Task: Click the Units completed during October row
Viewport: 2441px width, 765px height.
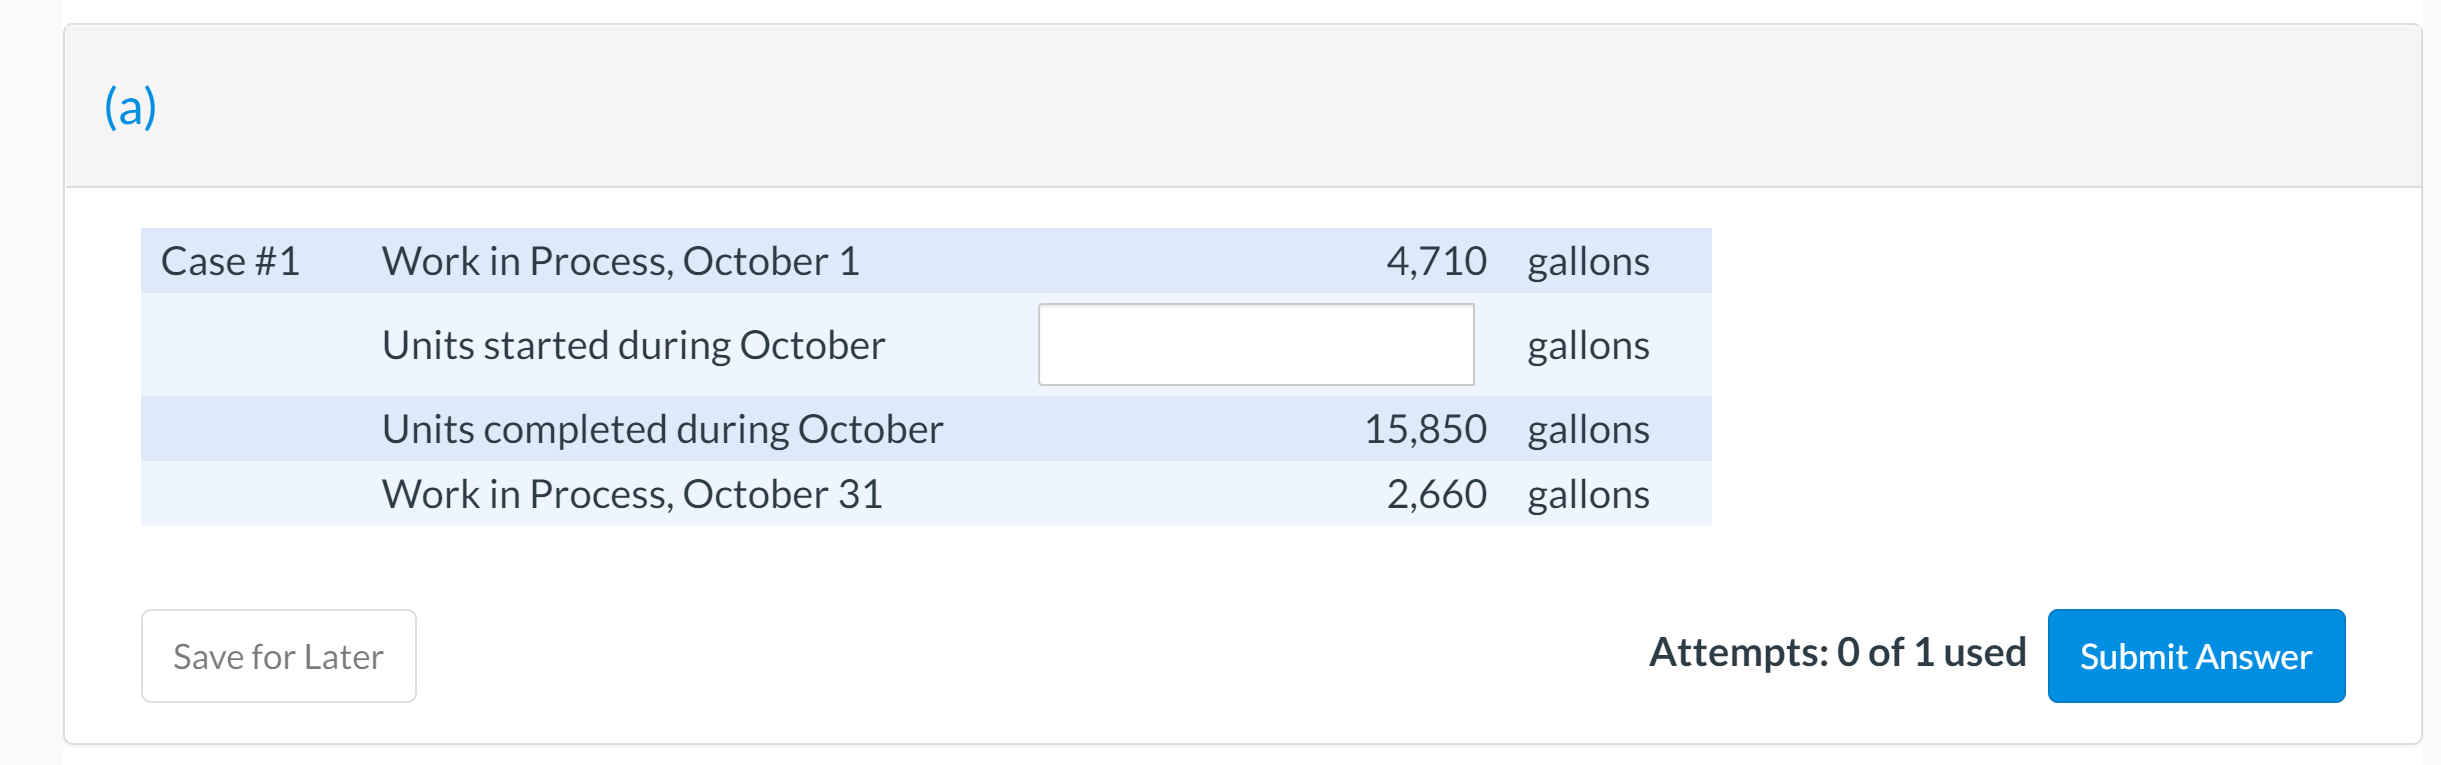Action: tap(662, 428)
